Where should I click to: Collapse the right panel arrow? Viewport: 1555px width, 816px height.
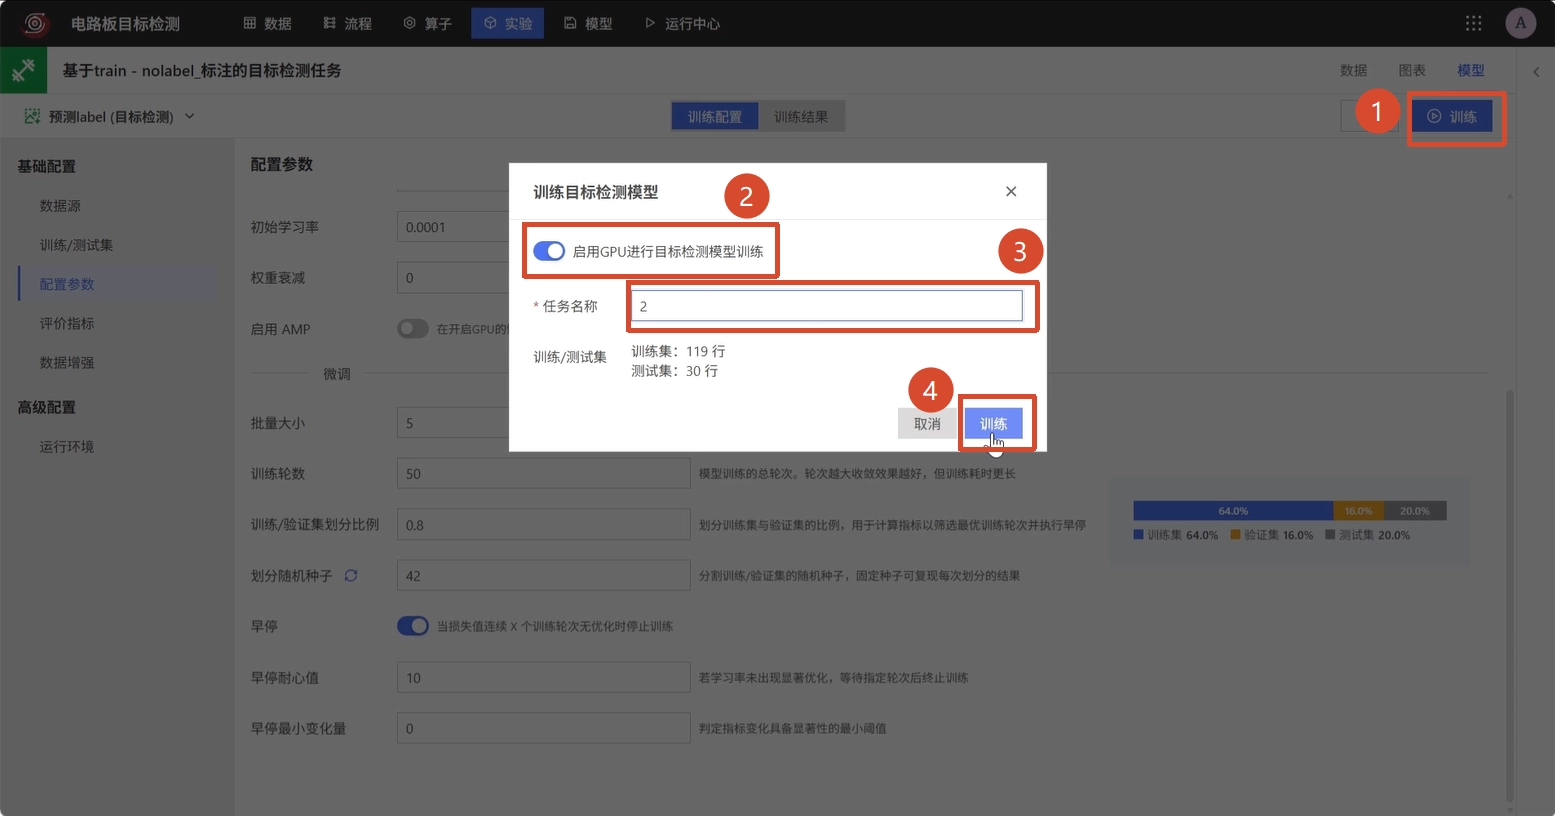pos(1536,71)
